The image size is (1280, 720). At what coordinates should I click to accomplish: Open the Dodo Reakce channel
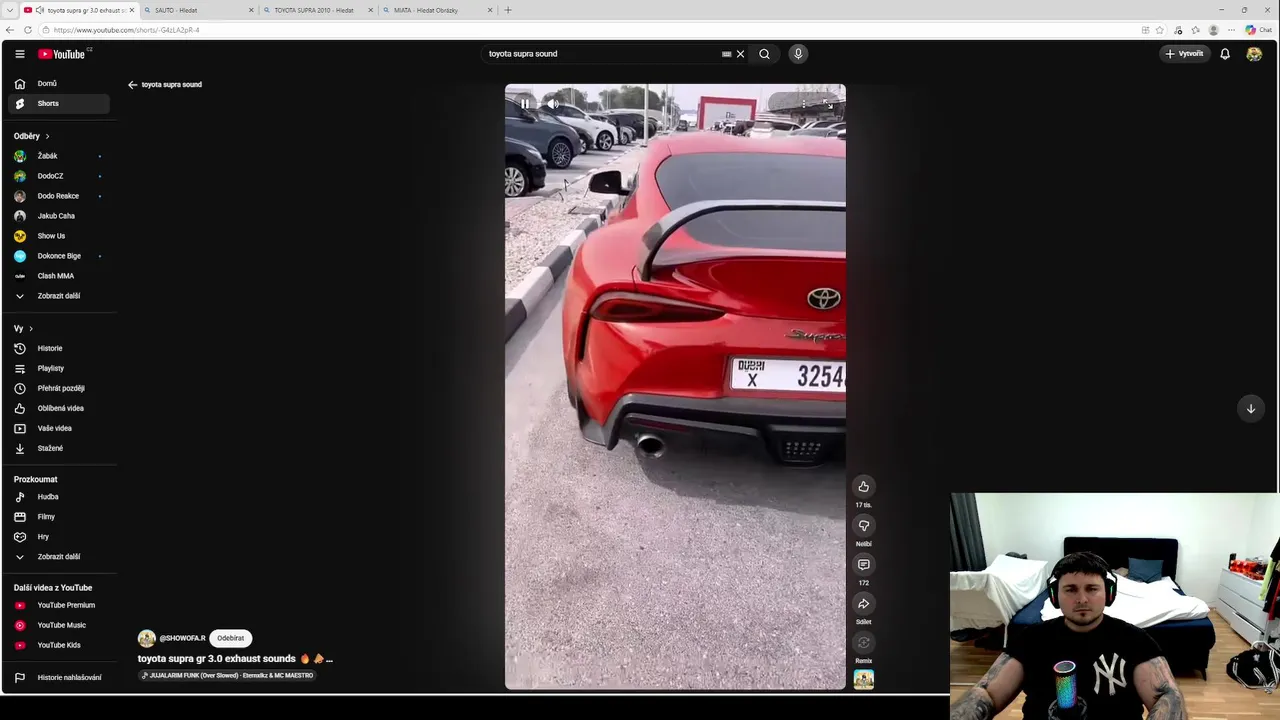[59, 196]
